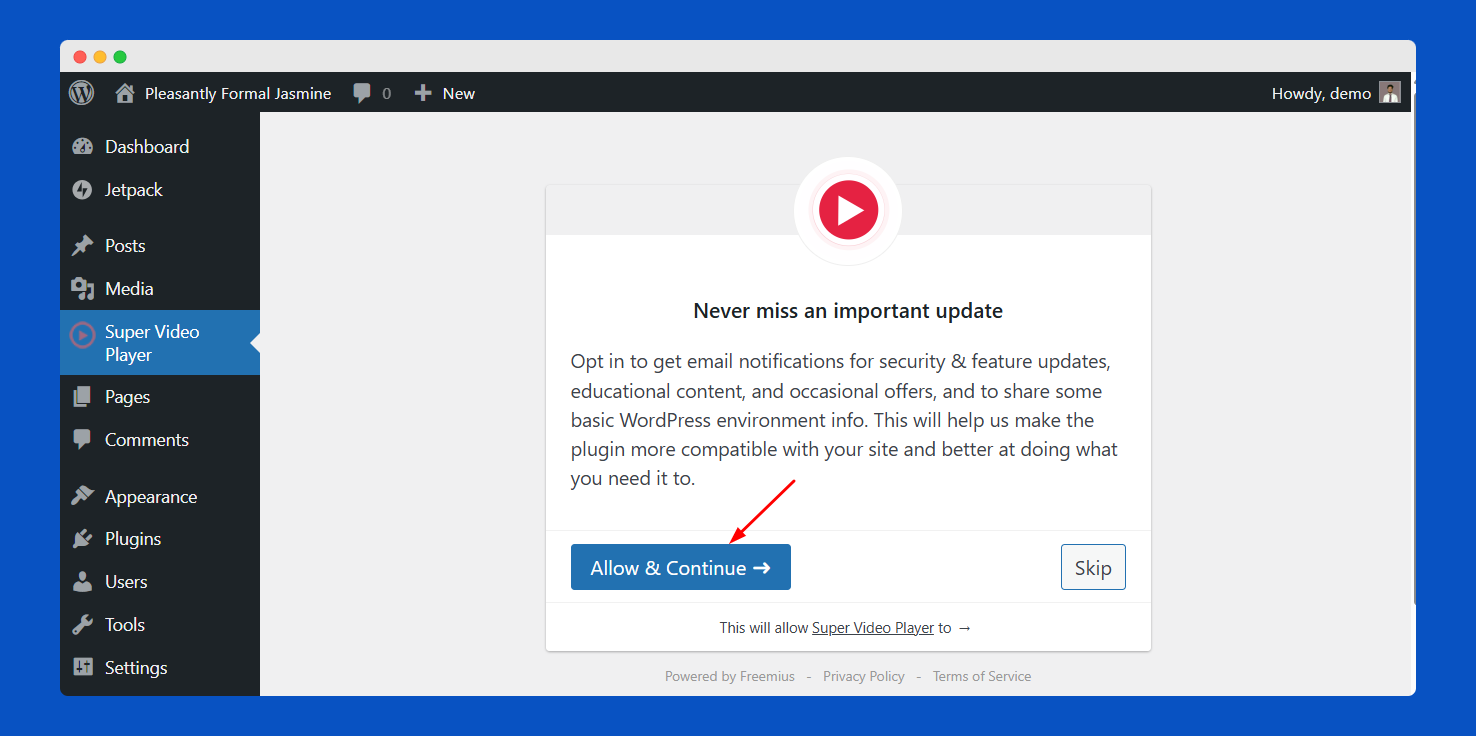
Task: Open the Privacy Policy link
Action: tap(863, 677)
